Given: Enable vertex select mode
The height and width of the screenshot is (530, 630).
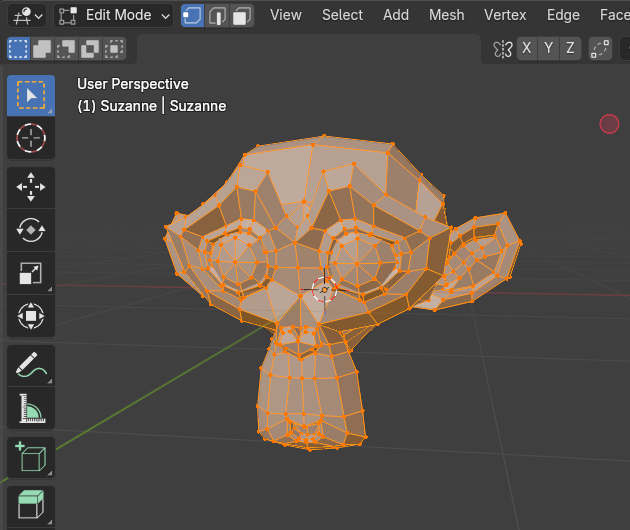Looking at the screenshot, I should click(192, 16).
